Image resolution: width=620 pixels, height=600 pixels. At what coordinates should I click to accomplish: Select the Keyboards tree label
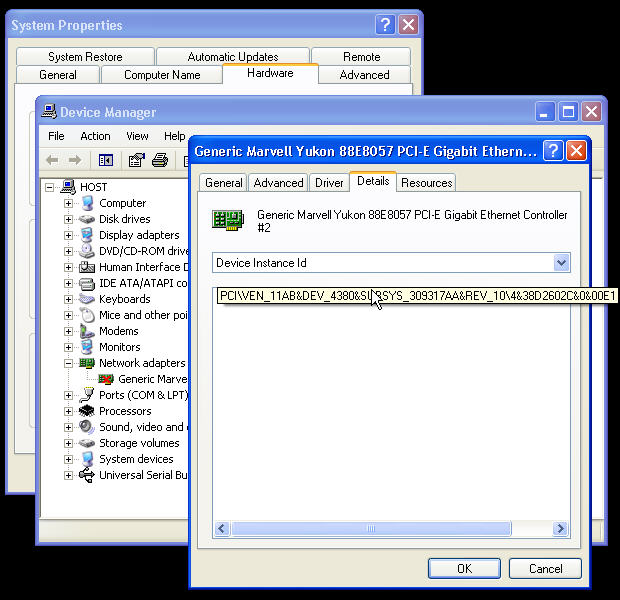point(125,299)
